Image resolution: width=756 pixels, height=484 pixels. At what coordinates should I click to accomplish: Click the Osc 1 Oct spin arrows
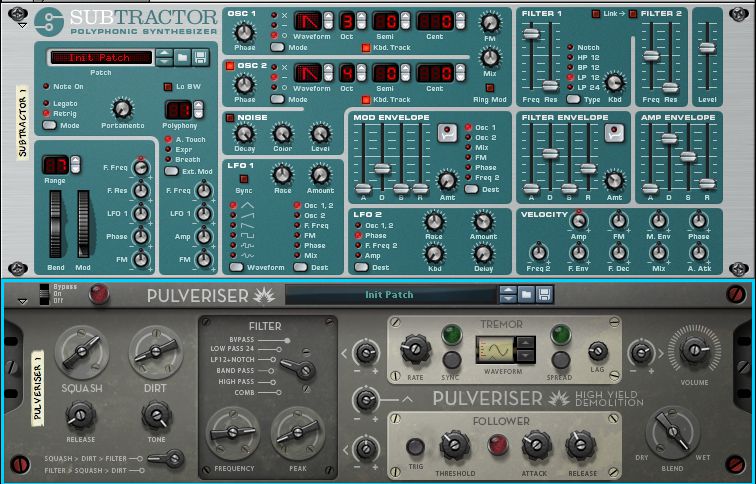(x=362, y=21)
